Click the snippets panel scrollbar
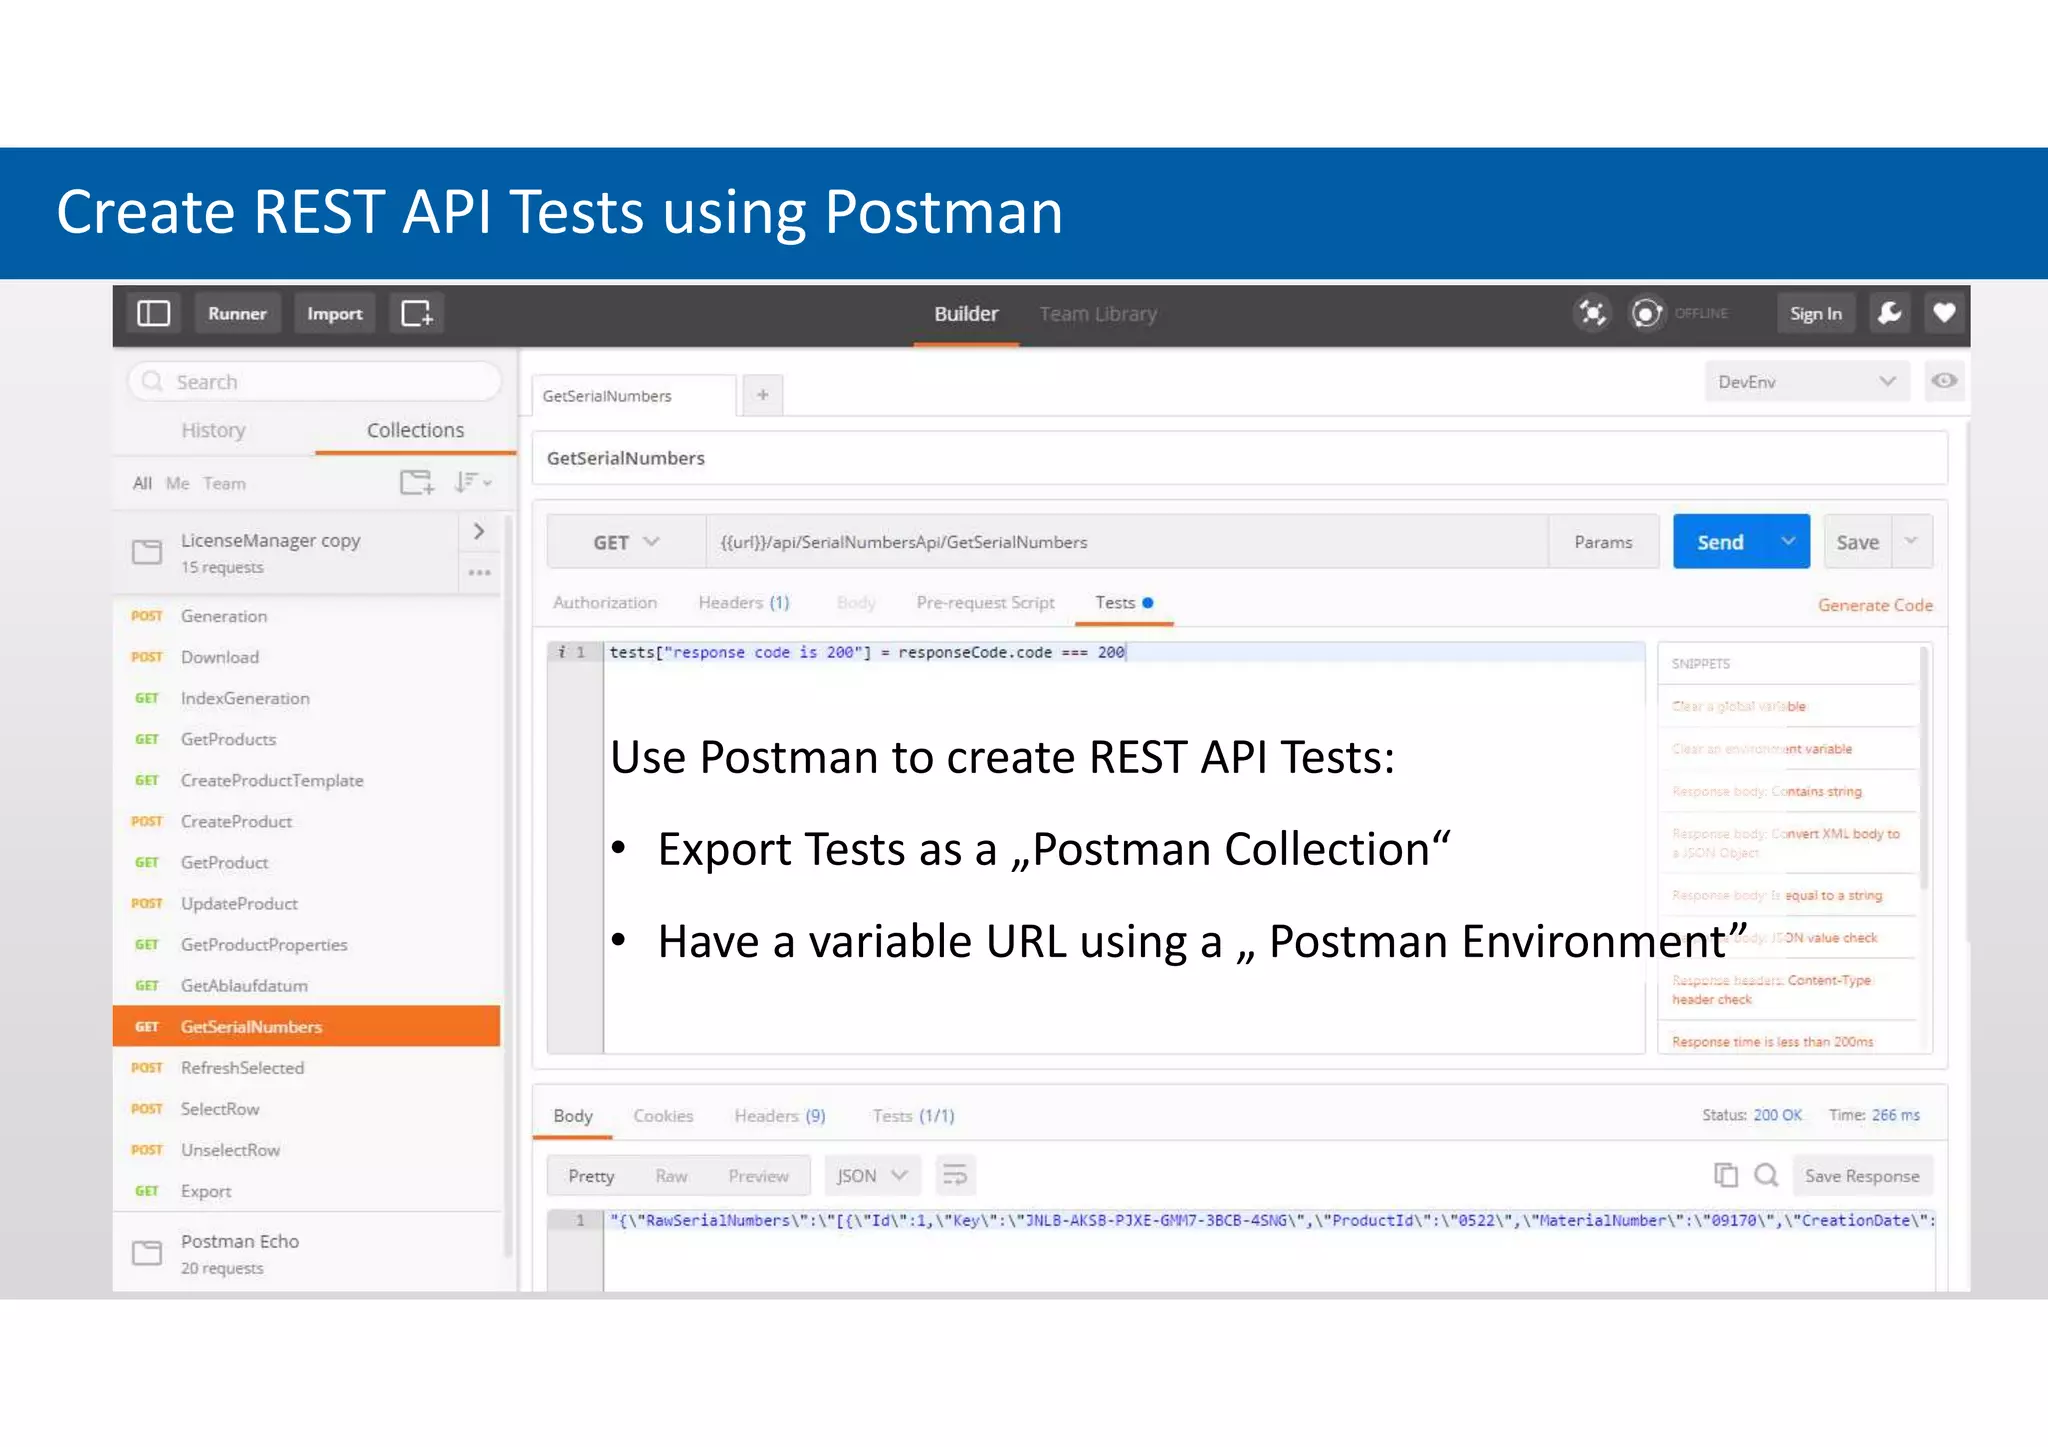2048x1447 pixels. point(1924,769)
